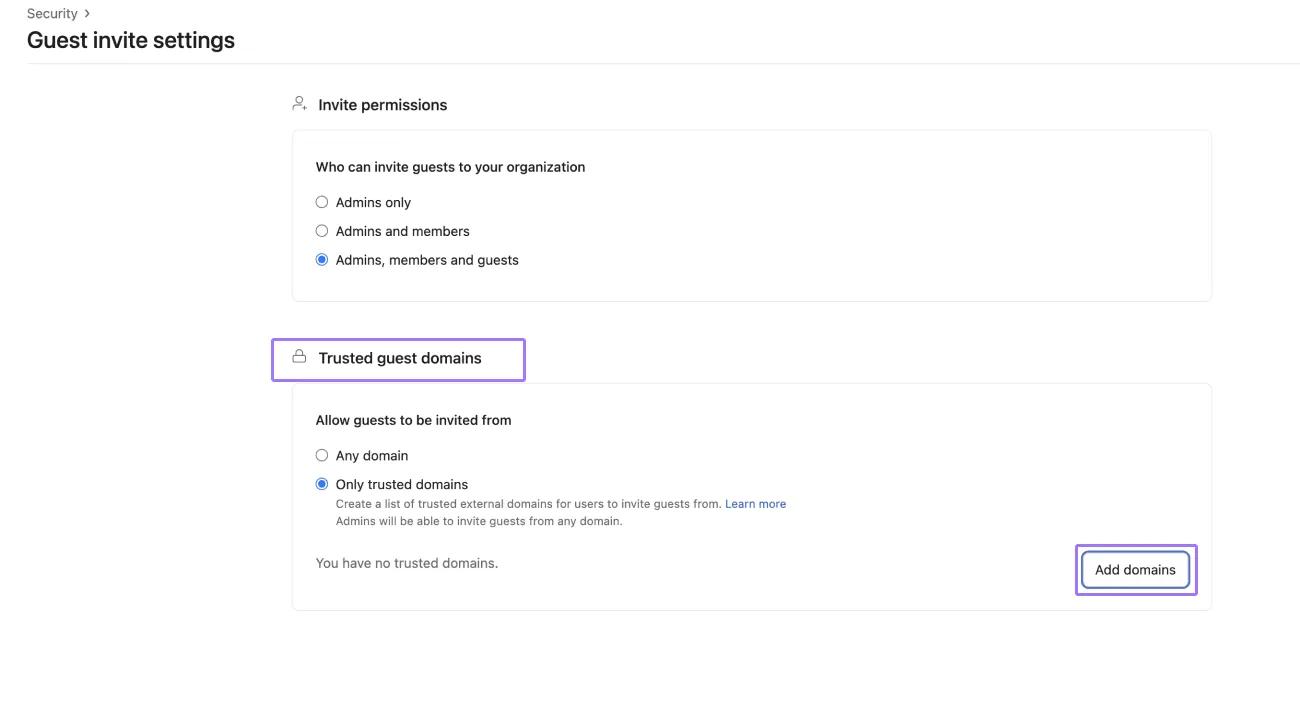Screen dimensions: 1300x728
Task: Click the invite permissions person icon
Action: pos(298,103)
